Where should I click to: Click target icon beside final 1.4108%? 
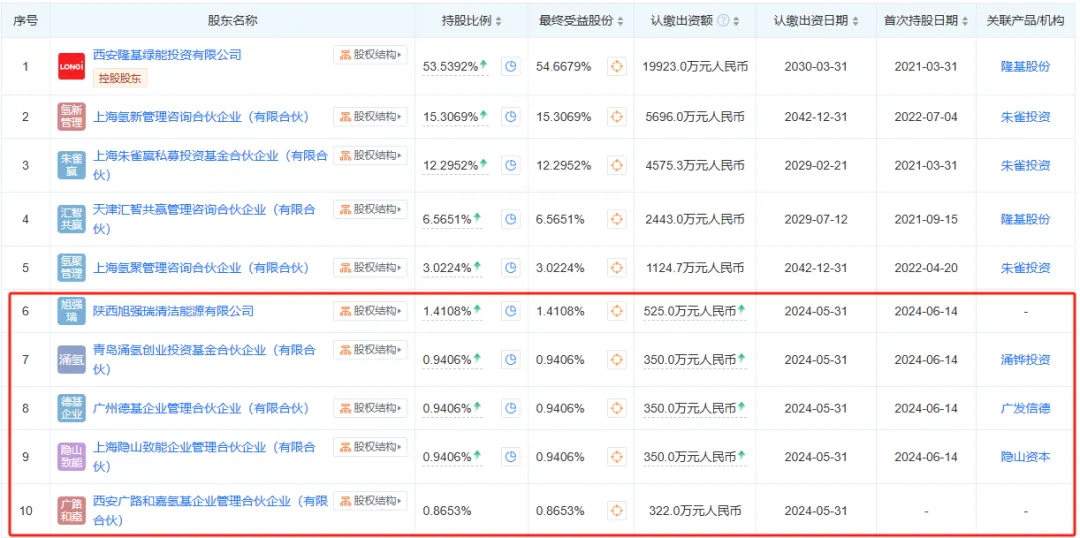tap(616, 311)
